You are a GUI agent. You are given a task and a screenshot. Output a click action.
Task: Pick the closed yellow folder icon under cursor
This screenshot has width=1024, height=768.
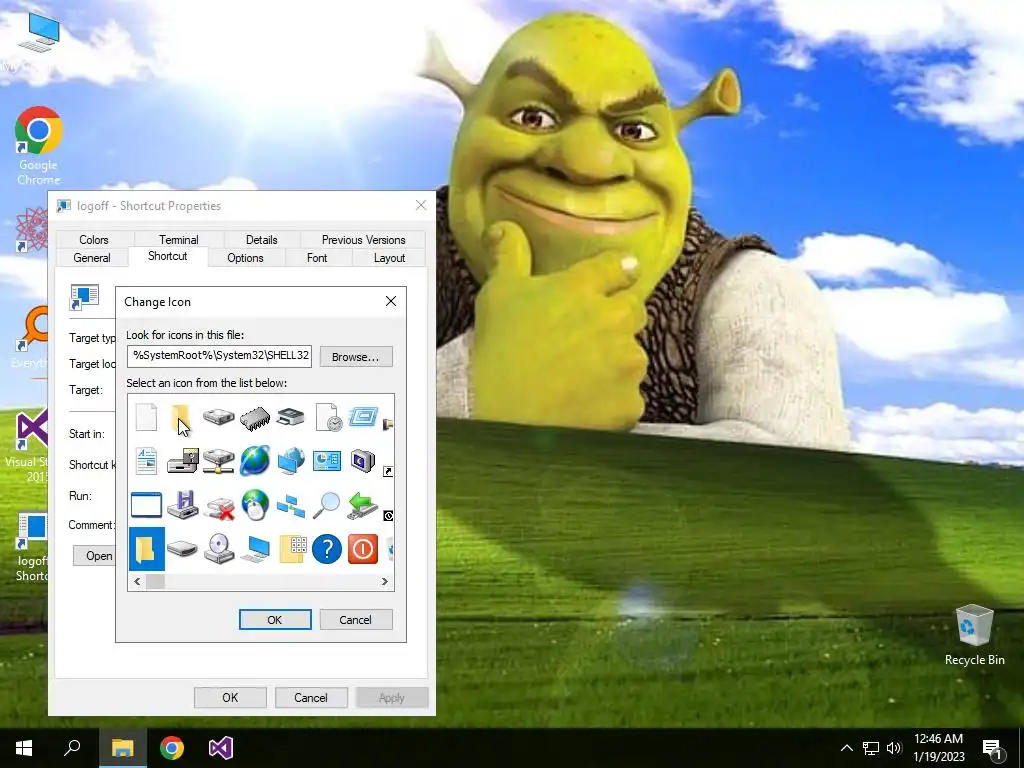181,419
